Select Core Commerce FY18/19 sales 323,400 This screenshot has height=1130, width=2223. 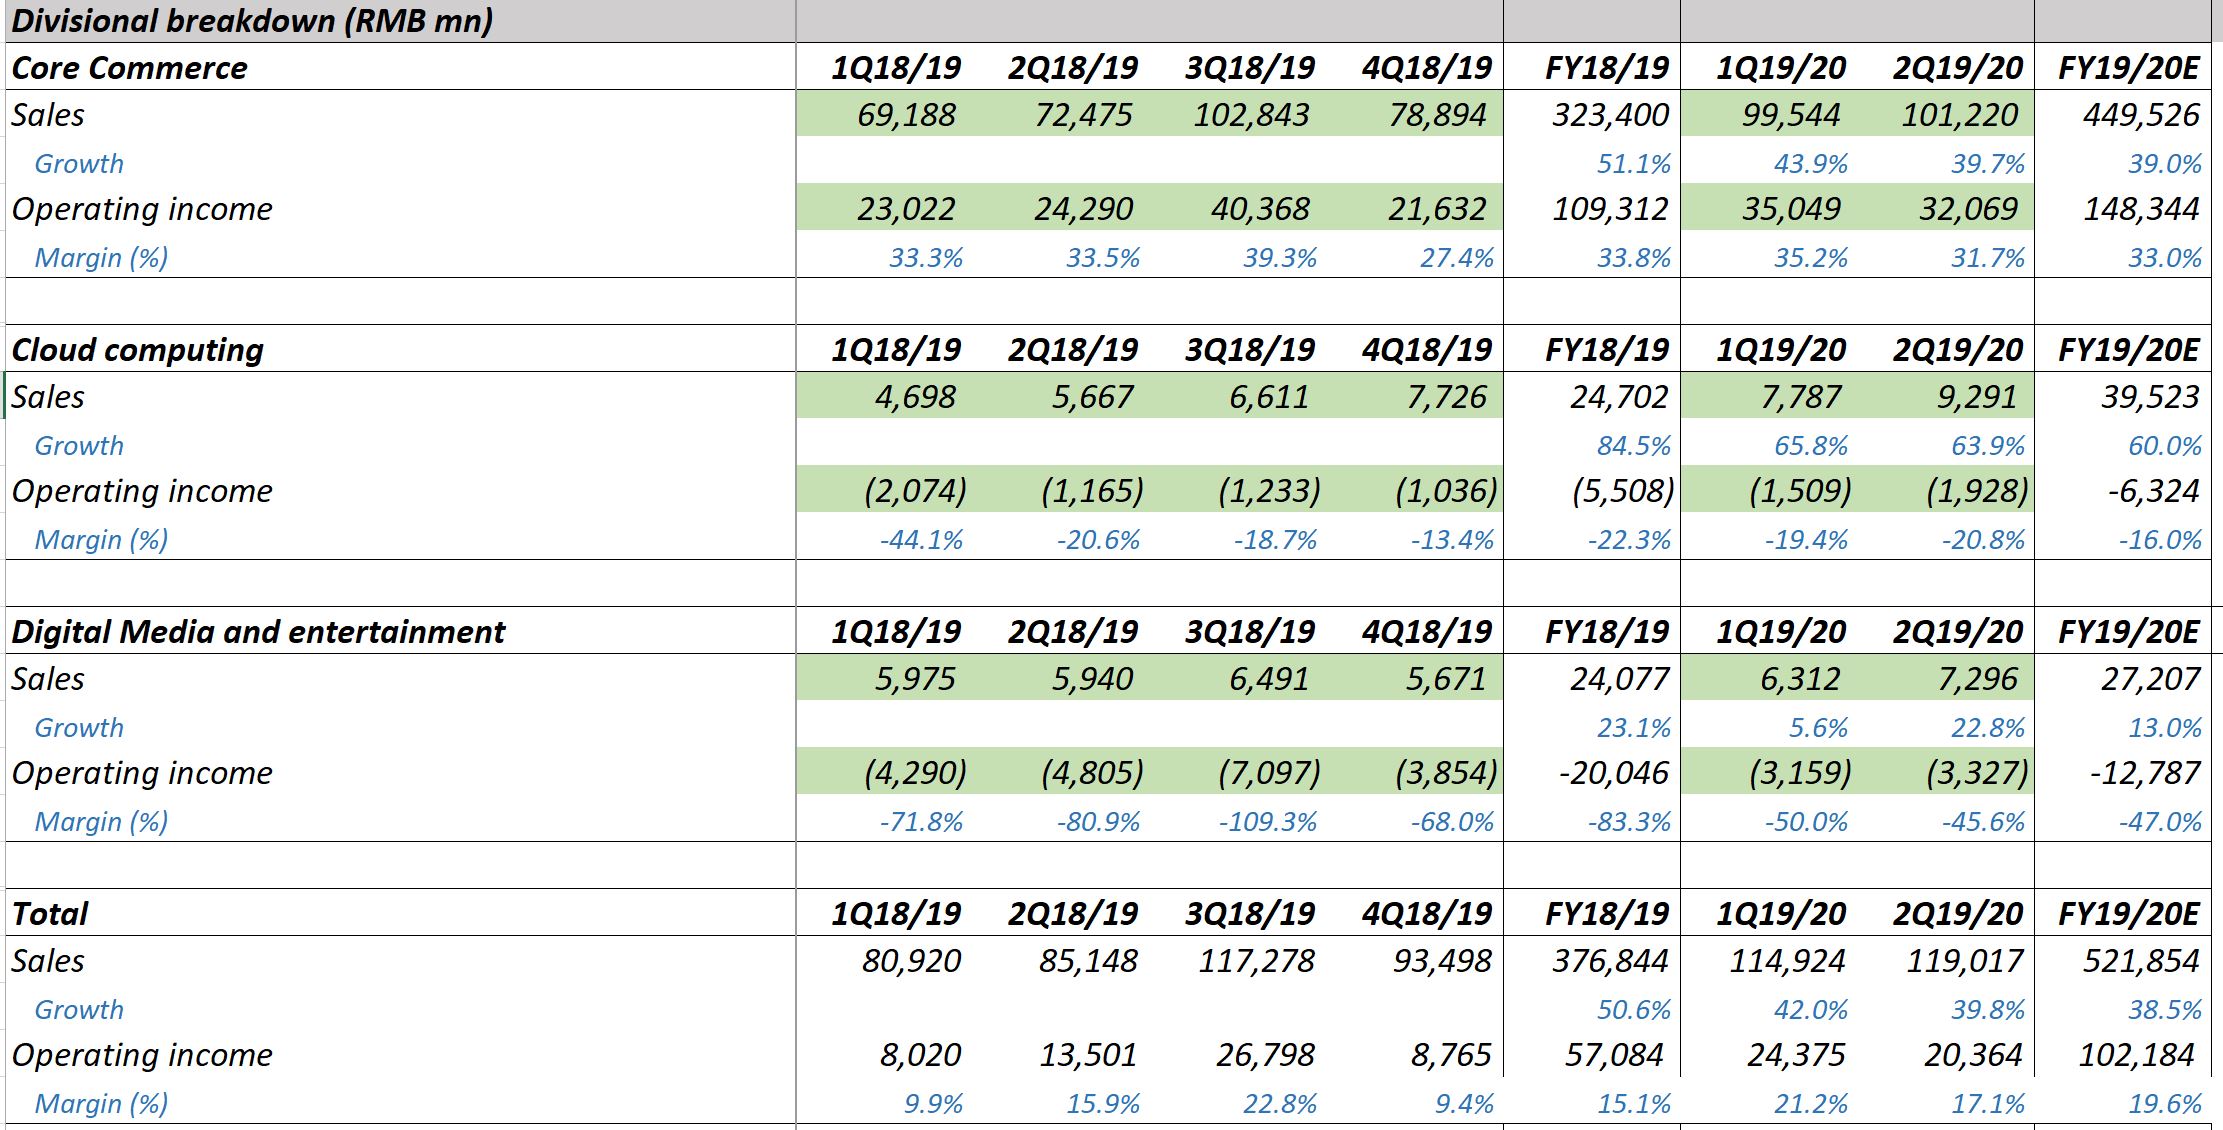click(x=1610, y=115)
